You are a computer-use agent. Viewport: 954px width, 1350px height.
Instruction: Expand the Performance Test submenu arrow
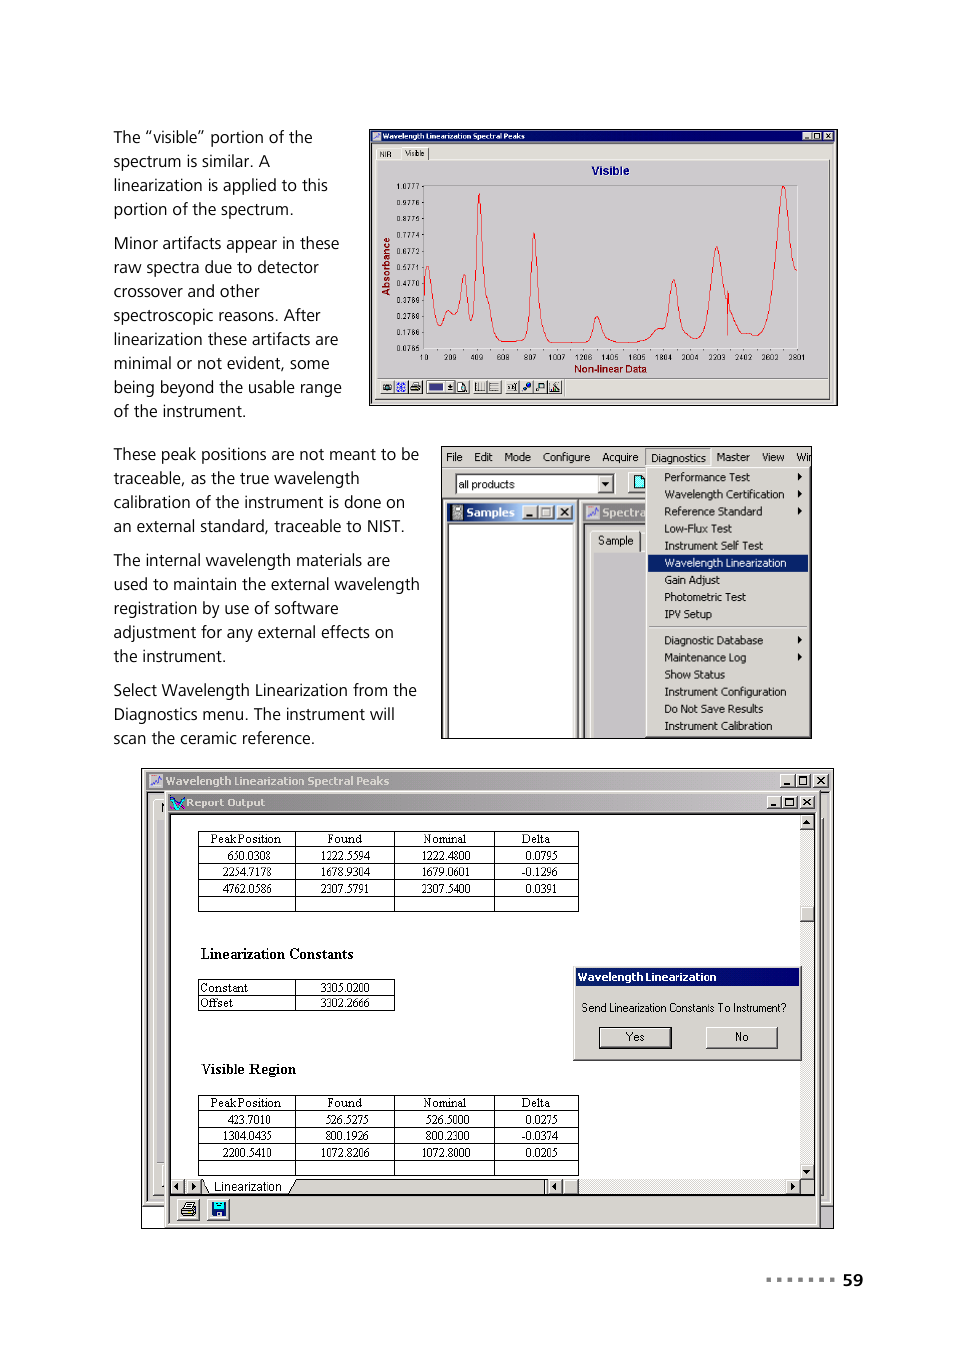click(800, 477)
